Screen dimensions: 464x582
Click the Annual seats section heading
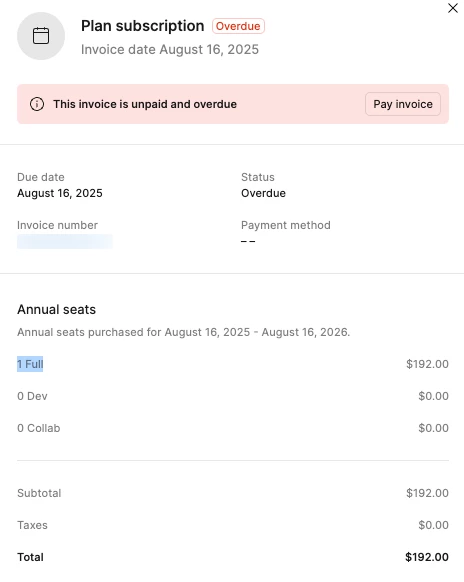(56, 309)
